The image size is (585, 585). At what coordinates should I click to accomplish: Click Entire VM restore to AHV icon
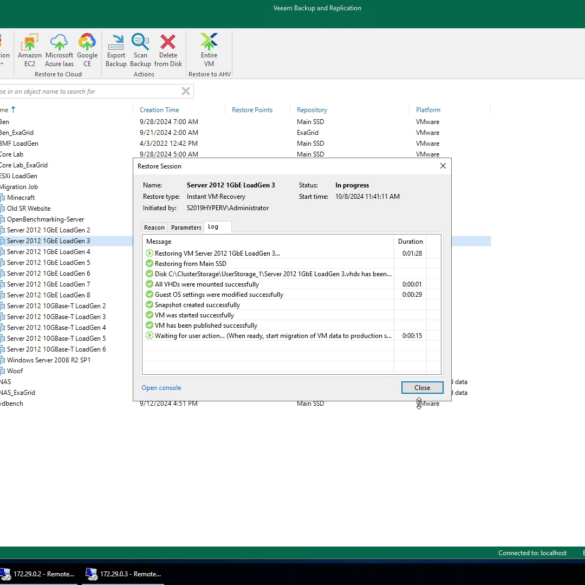tap(209, 50)
